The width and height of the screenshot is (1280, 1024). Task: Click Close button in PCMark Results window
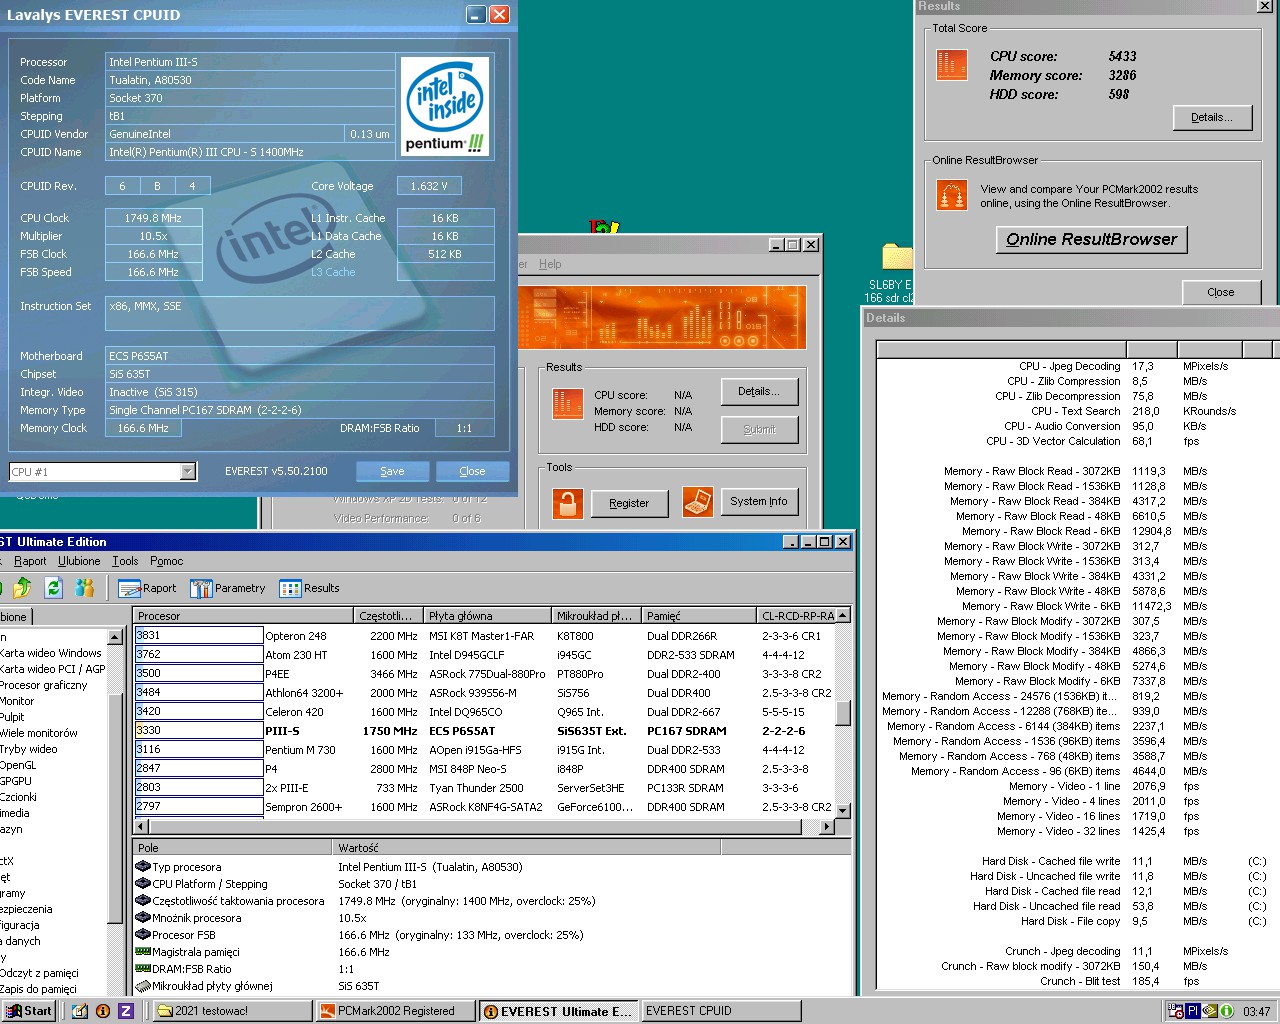coord(1220,292)
